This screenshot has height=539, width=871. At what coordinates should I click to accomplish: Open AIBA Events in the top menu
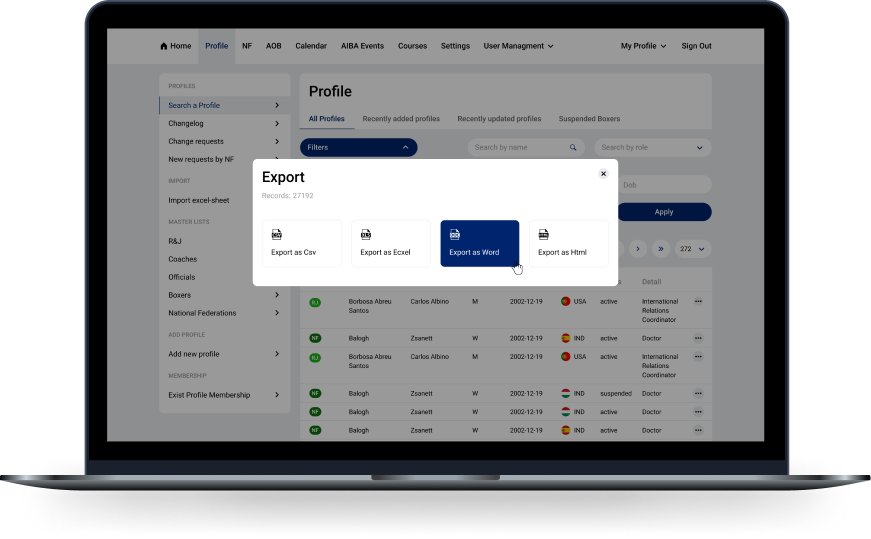361,46
